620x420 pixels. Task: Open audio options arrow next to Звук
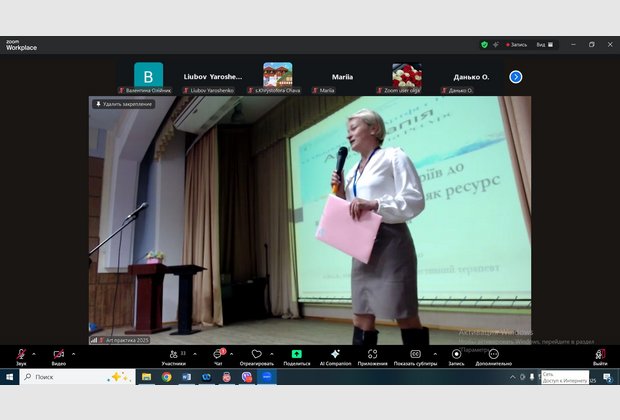pos(34,354)
